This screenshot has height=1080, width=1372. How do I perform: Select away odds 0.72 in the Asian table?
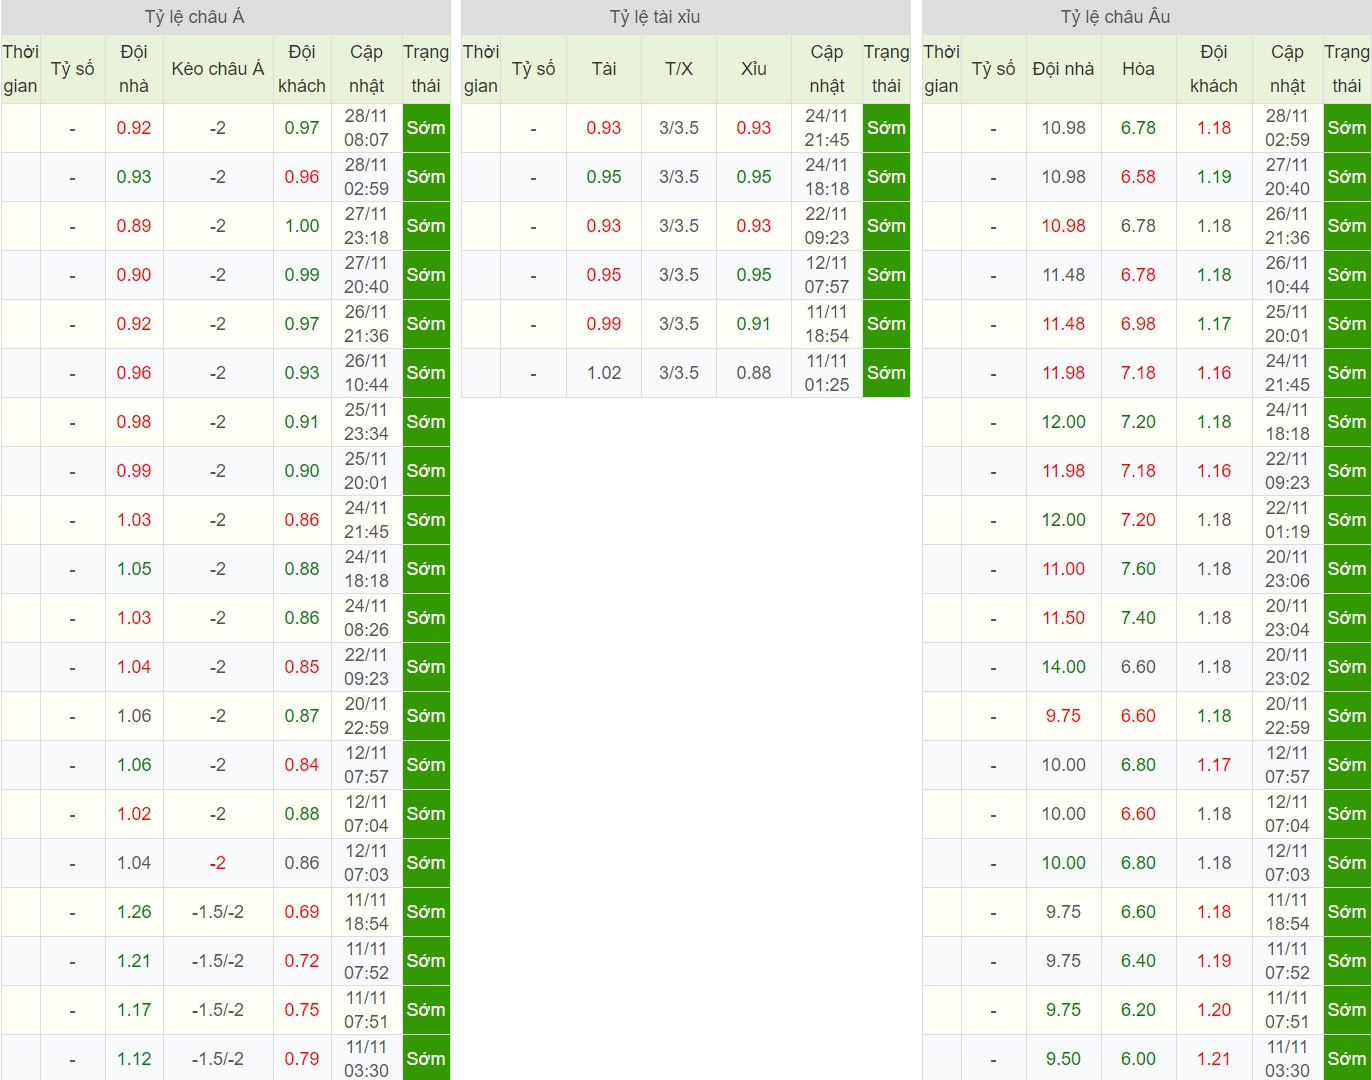tap(302, 961)
